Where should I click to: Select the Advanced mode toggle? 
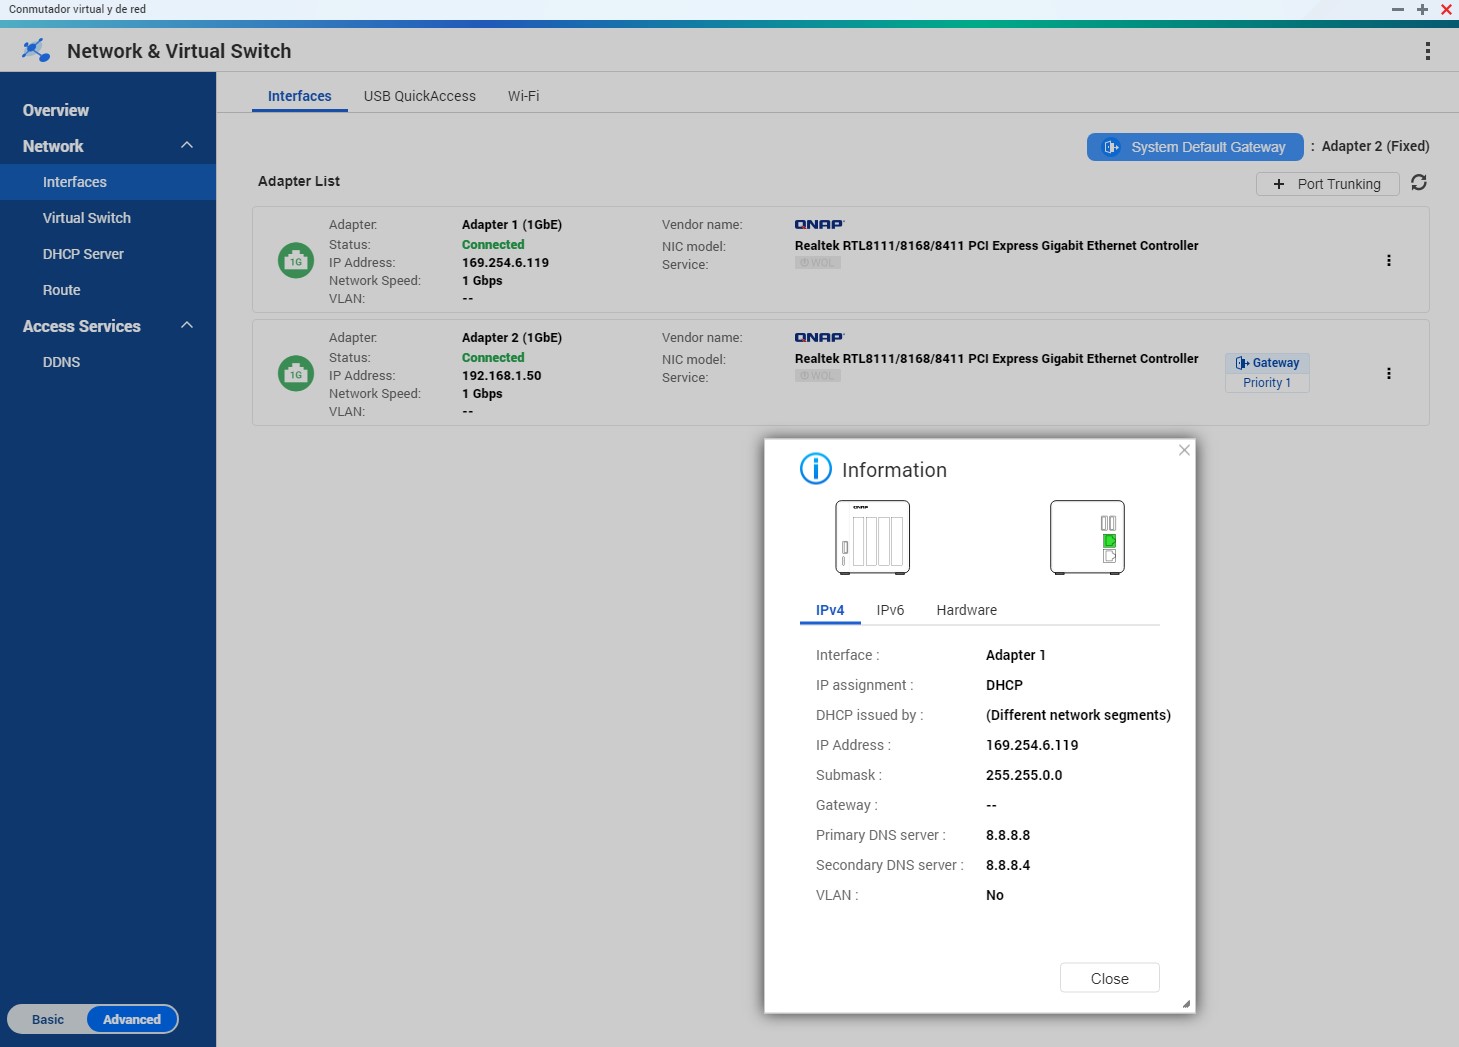[x=132, y=1020]
